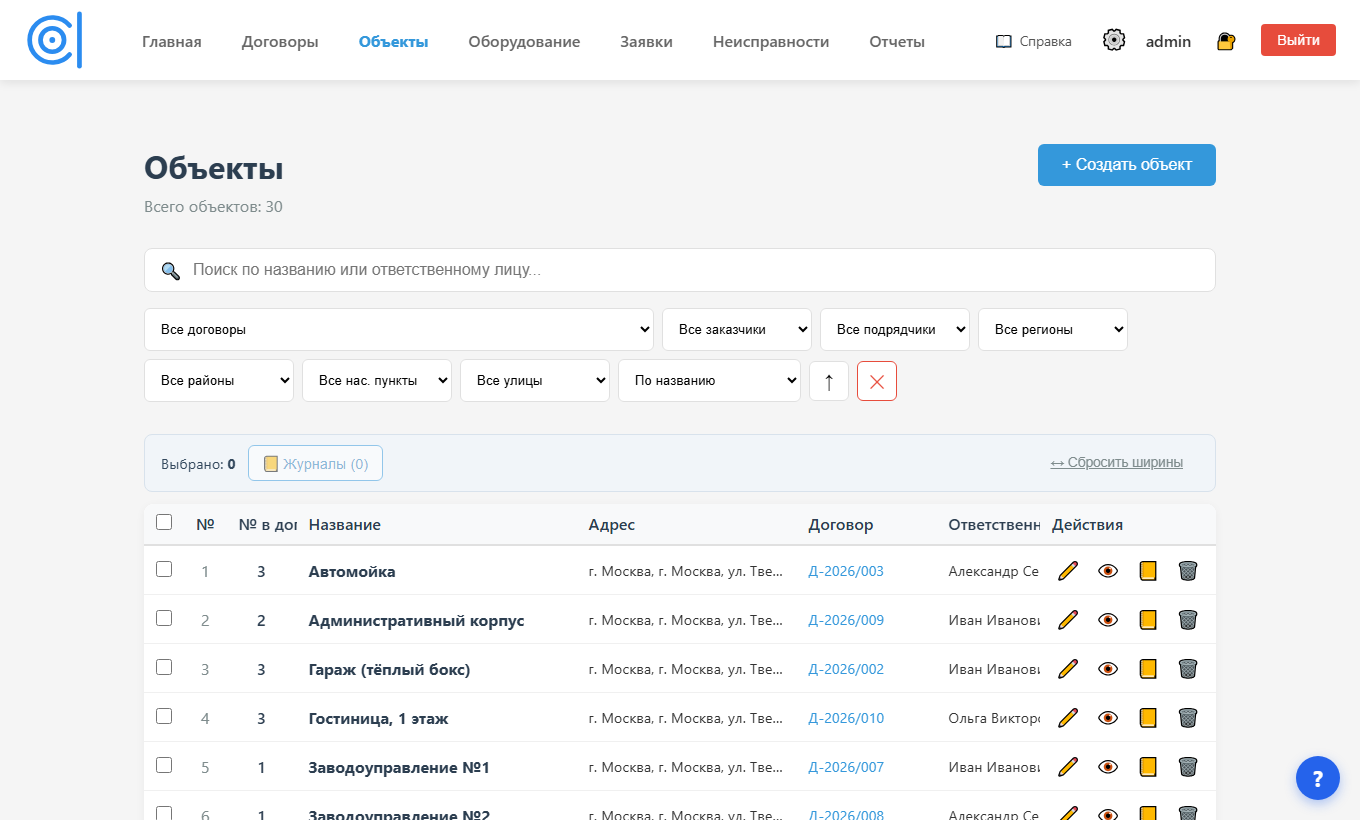This screenshot has width=1360, height=820.
Task: Open the Оборудование nav item
Action: tap(524, 41)
